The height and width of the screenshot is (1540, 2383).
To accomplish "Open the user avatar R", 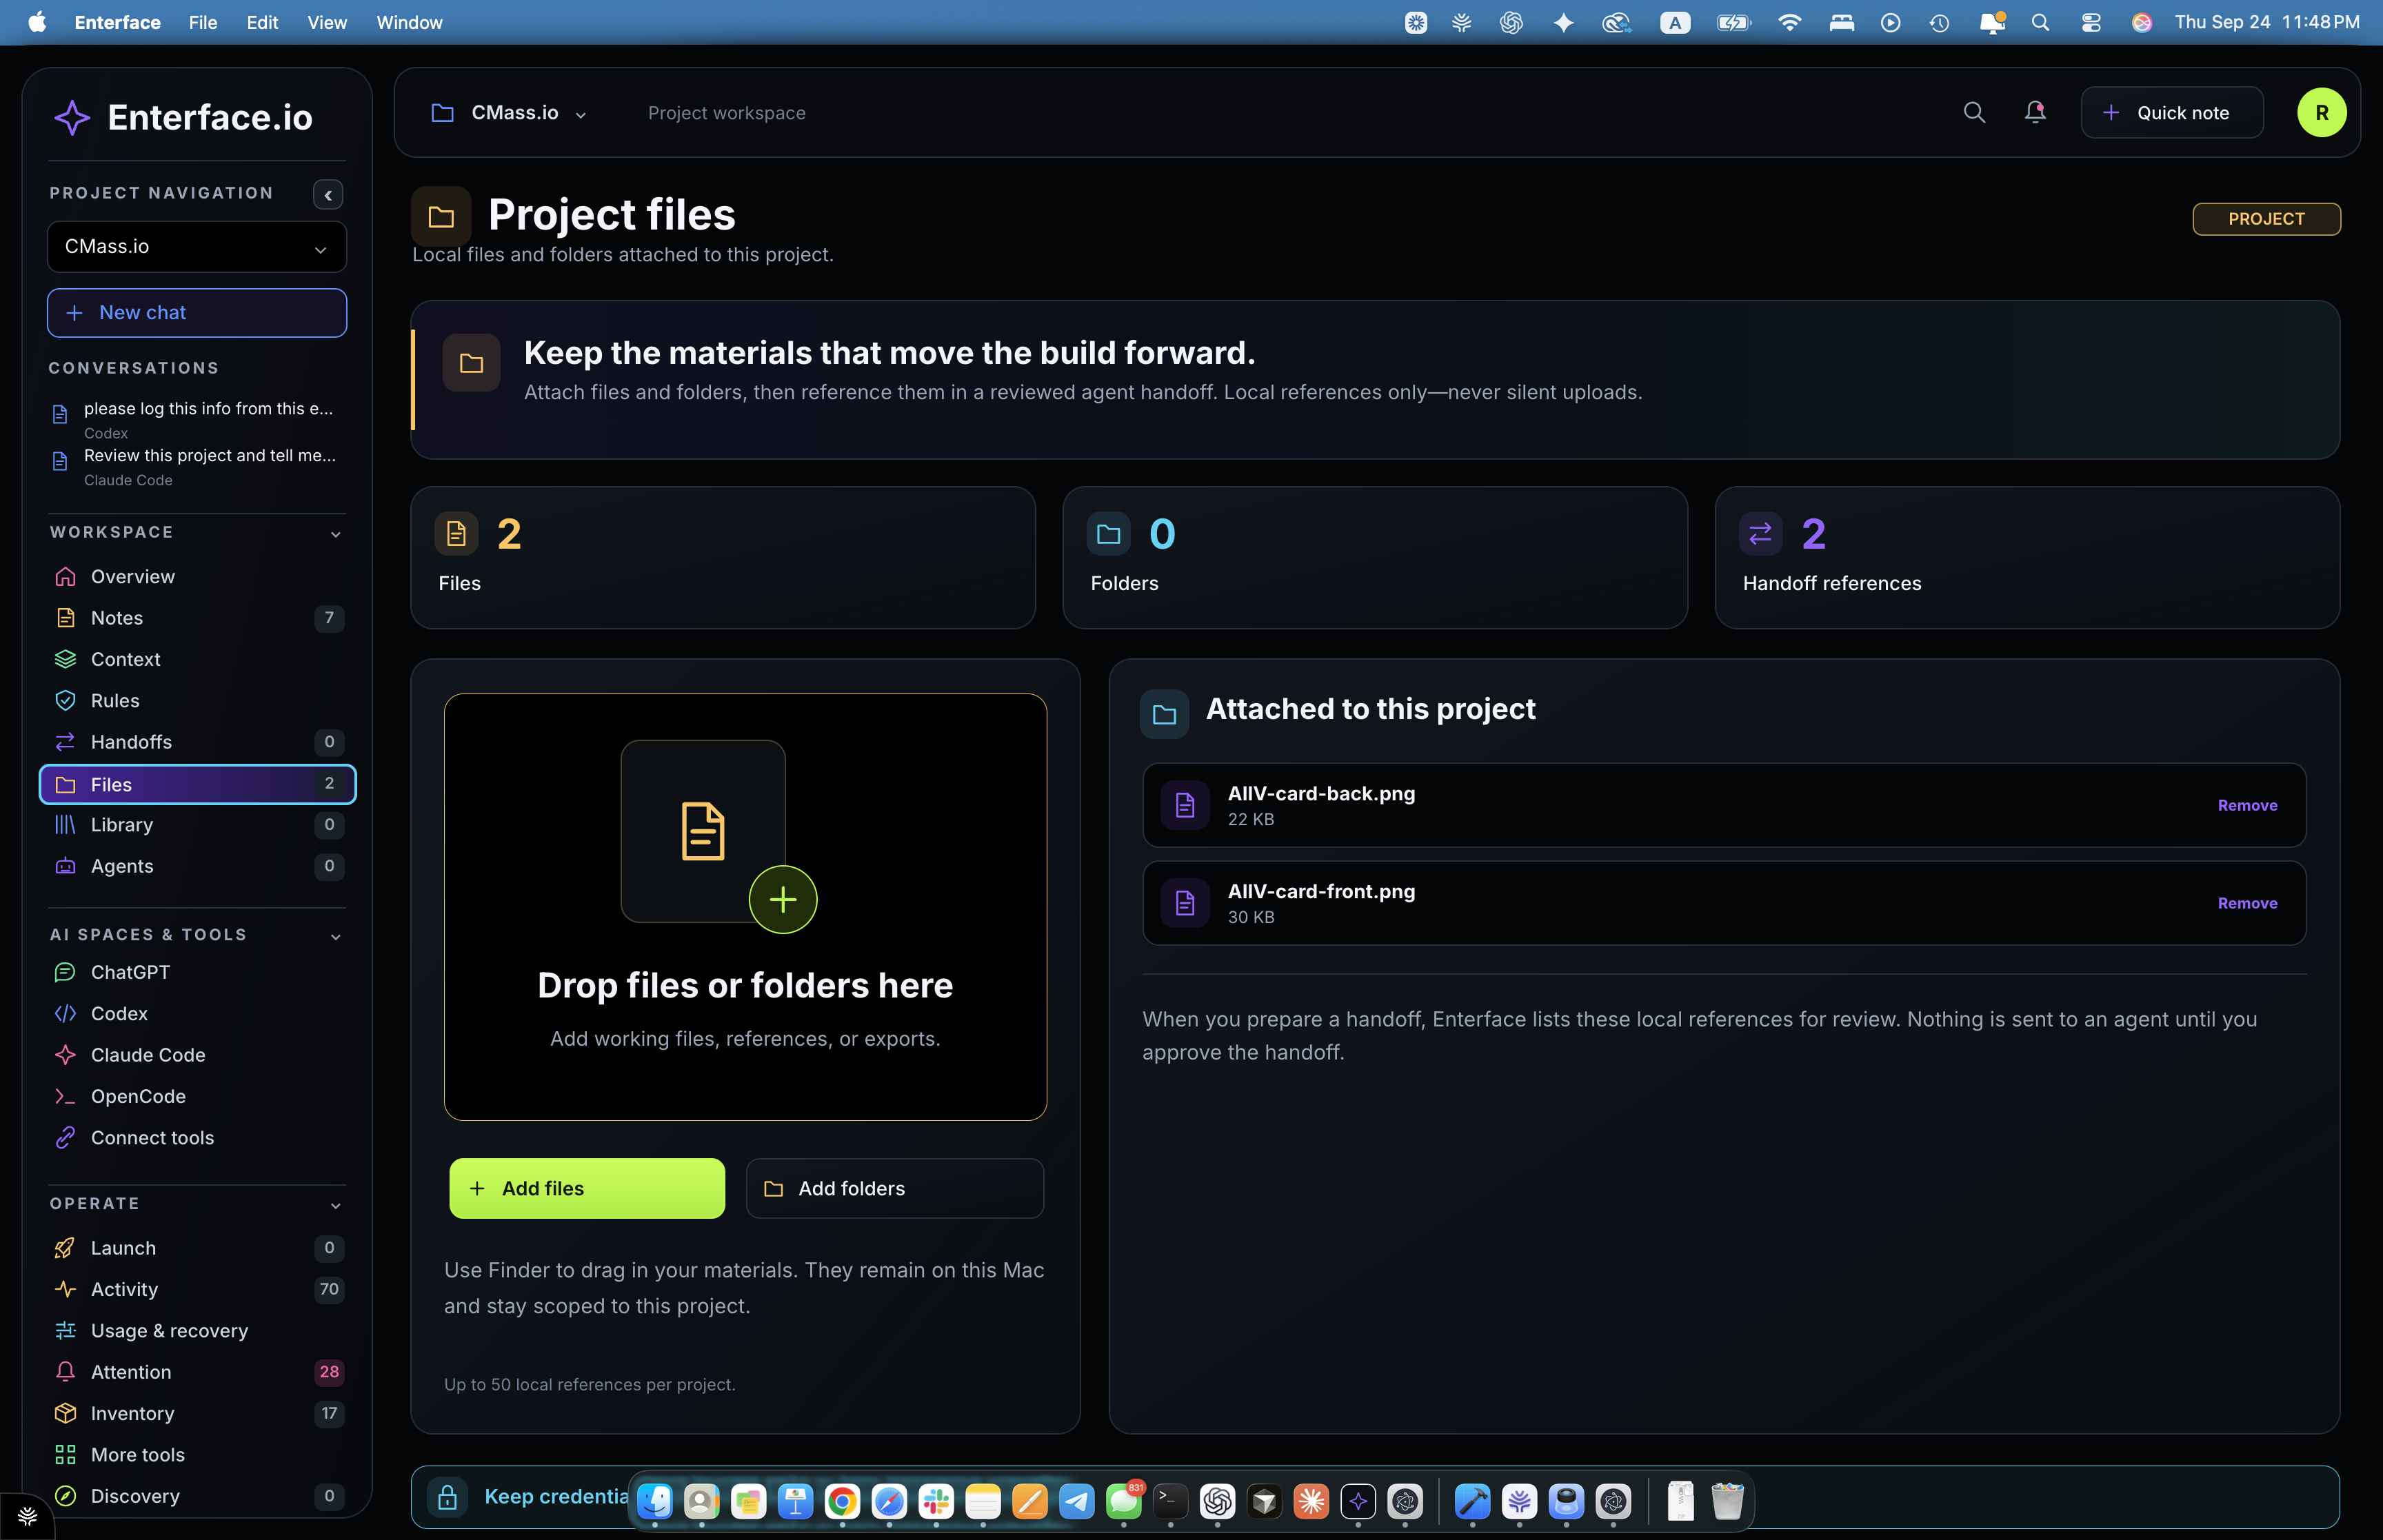I will pos(2321,112).
